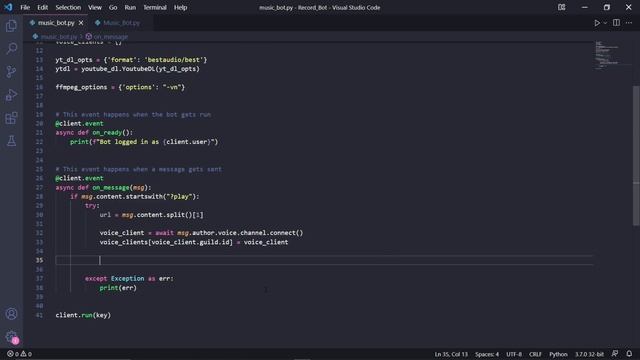Click 'except Exception as err:' line
This screenshot has height=360, width=640.
(x=129, y=278)
